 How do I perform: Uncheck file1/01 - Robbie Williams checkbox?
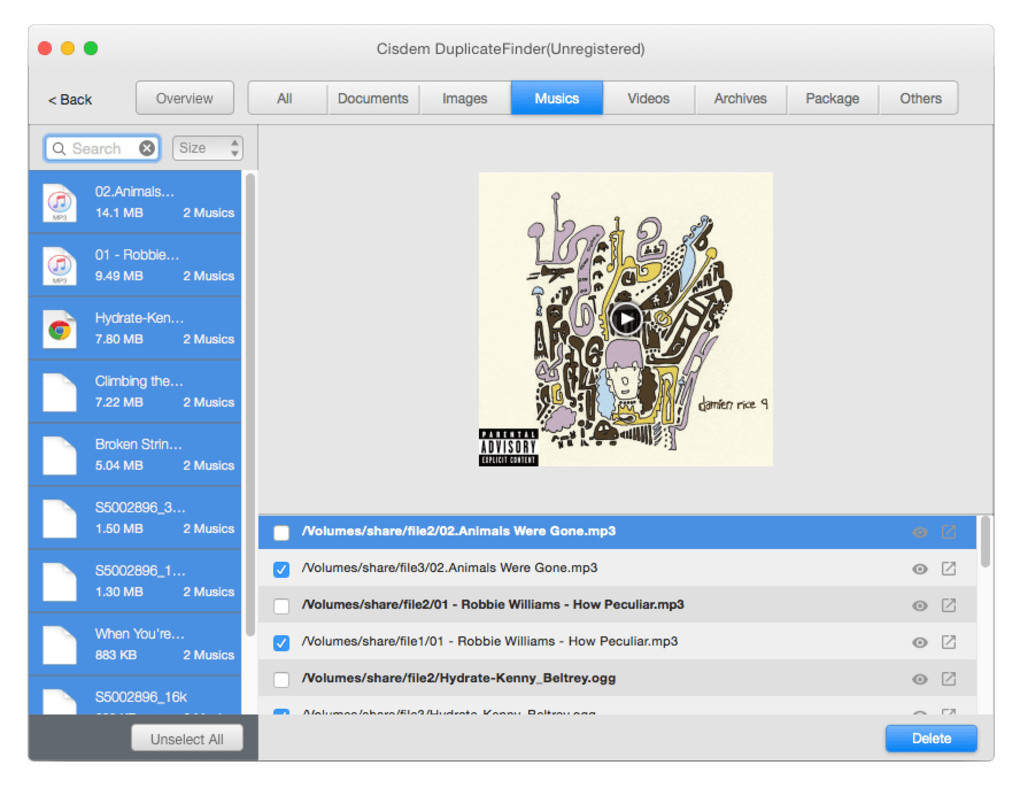[x=281, y=643]
